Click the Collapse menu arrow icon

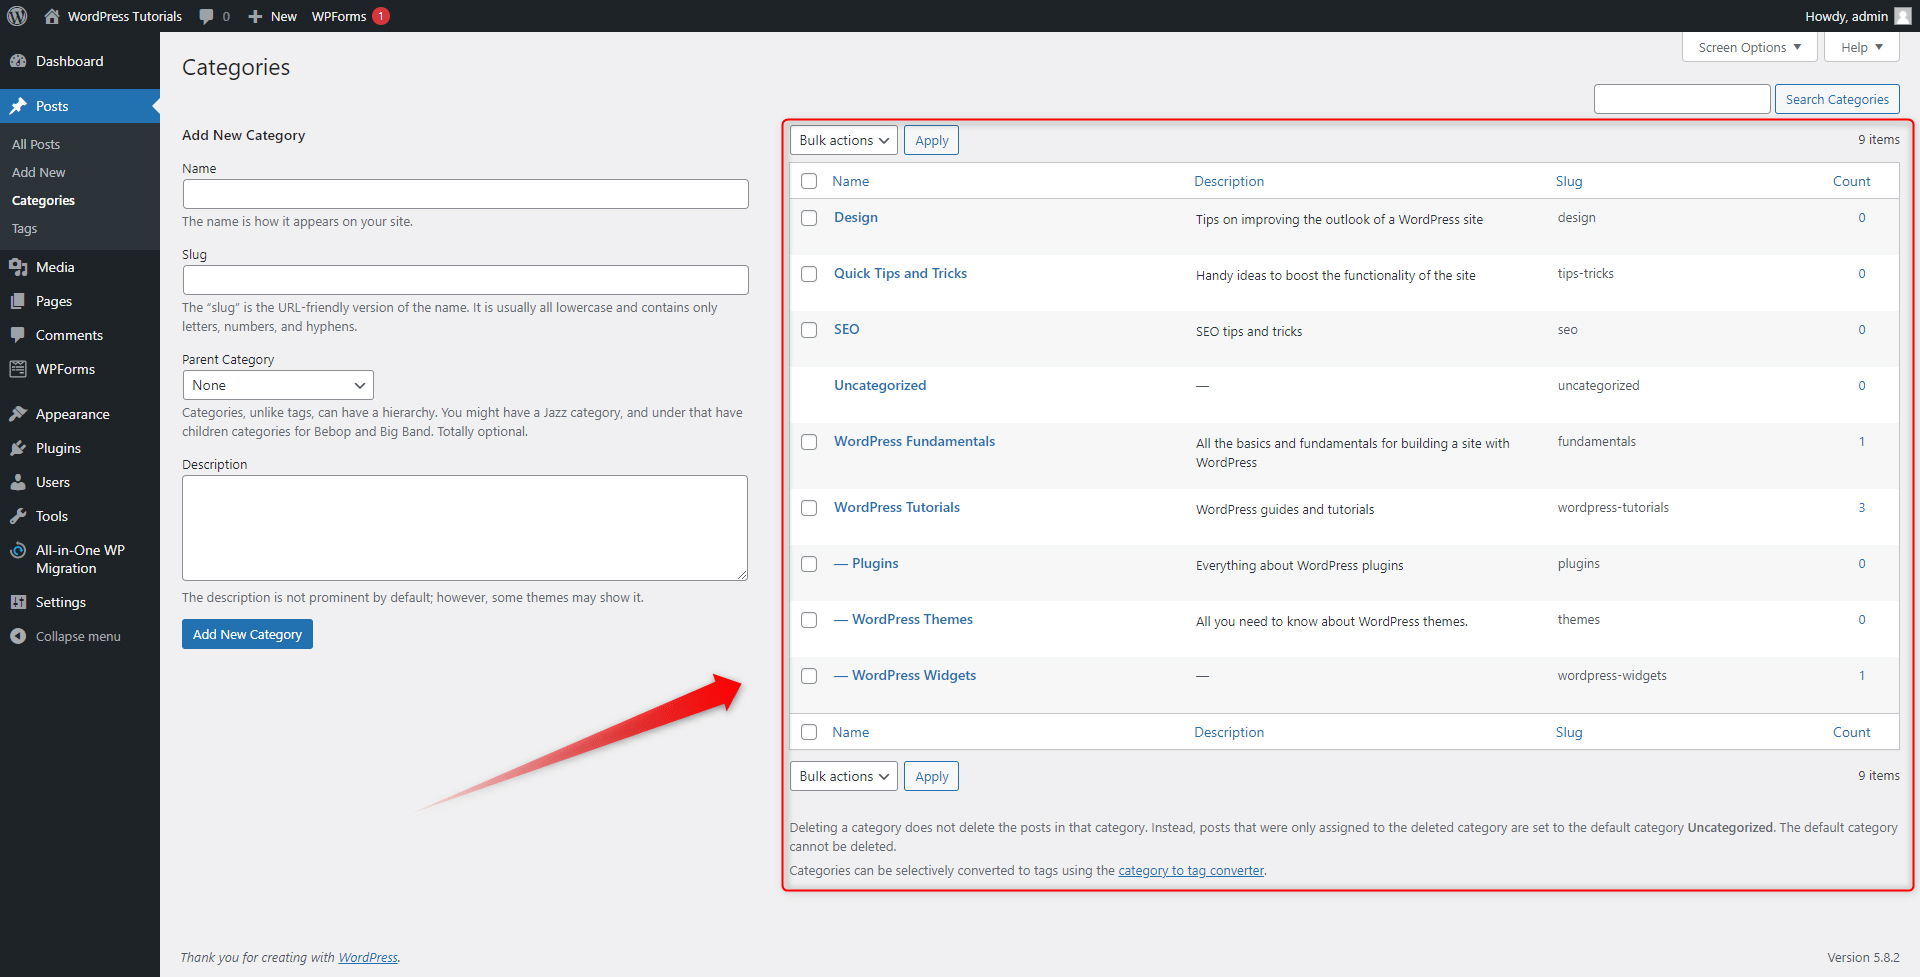pyautogui.click(x=18, y=636)
